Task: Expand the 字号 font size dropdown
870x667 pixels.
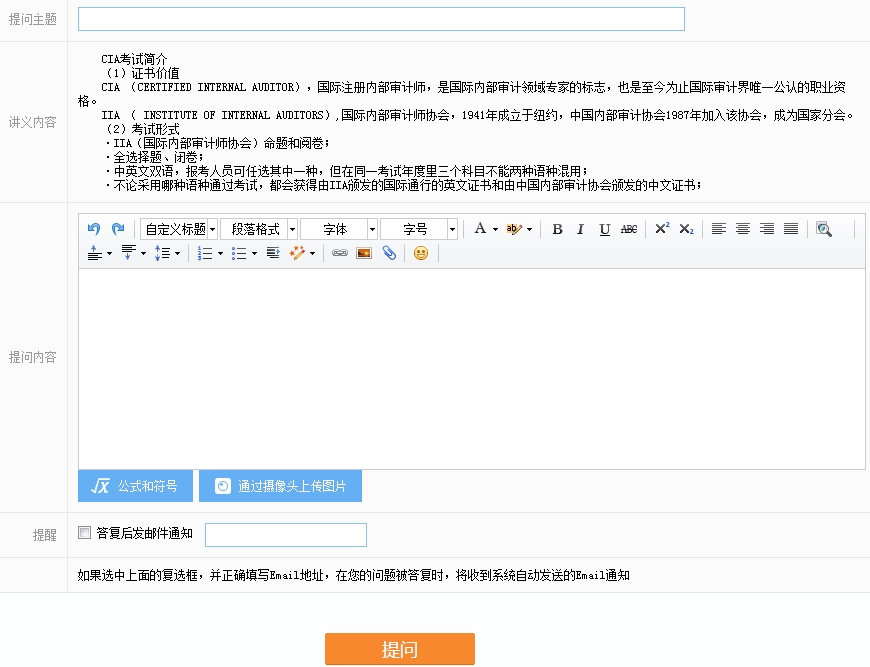Action: tap(419, 229)
